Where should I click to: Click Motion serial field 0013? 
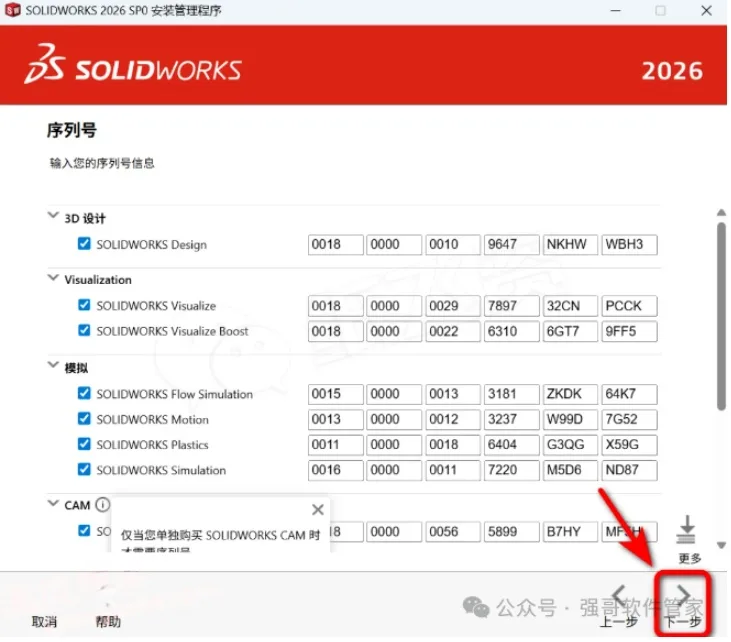(x=335, y=419)
